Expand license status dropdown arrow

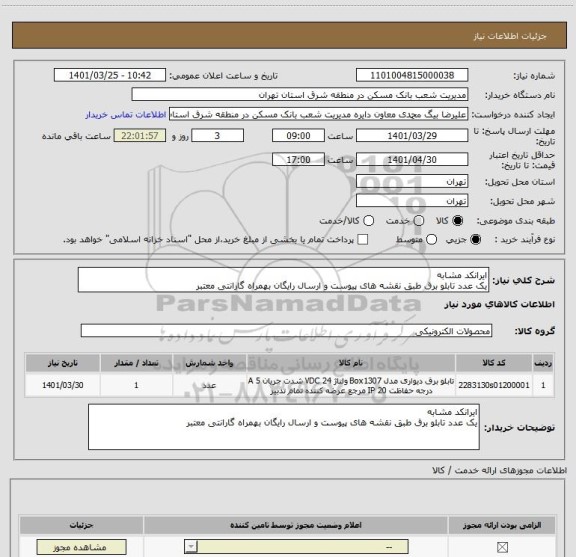tap(191, 547)
